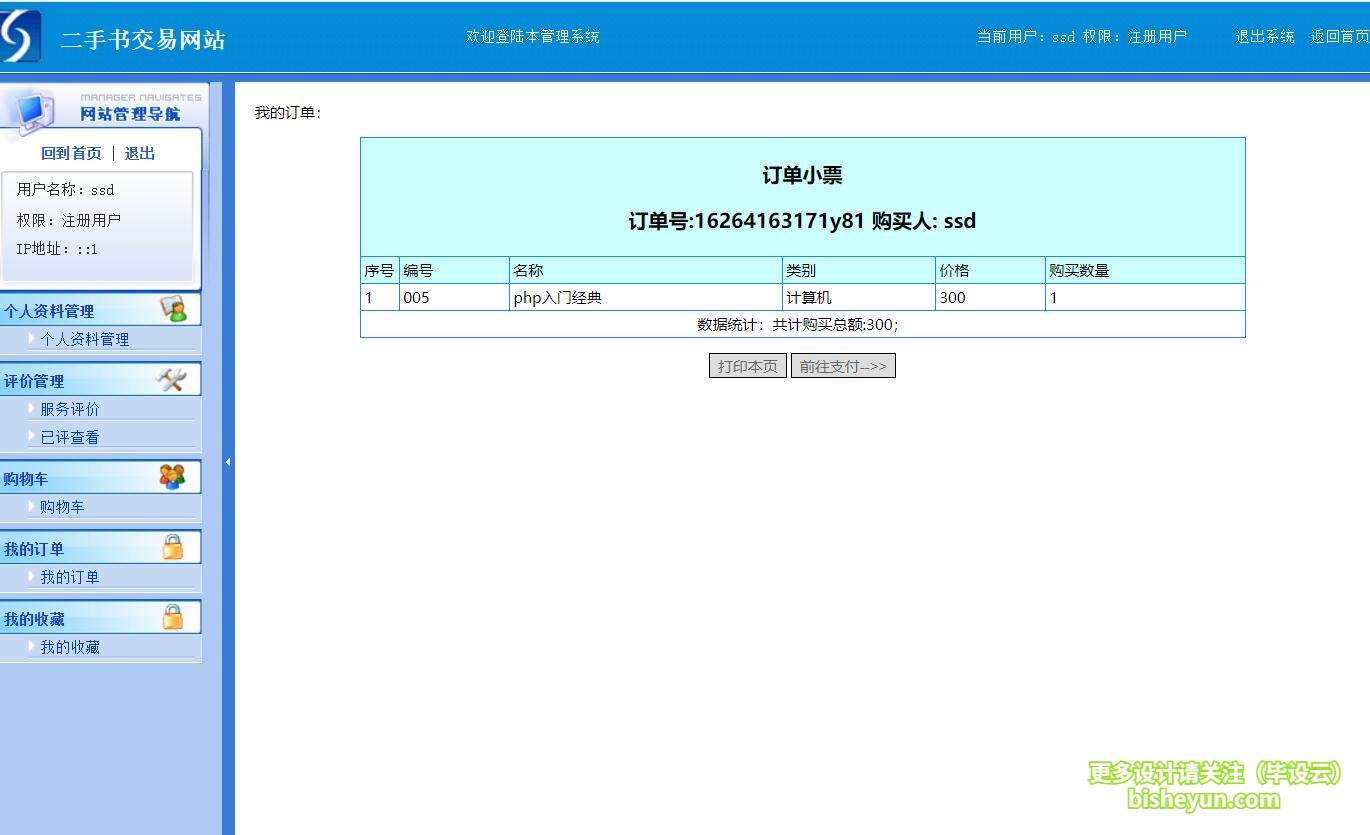Click the 前往支付-->> button
Viewport: 1370px width, 835px height.
(x=843, y=366)
